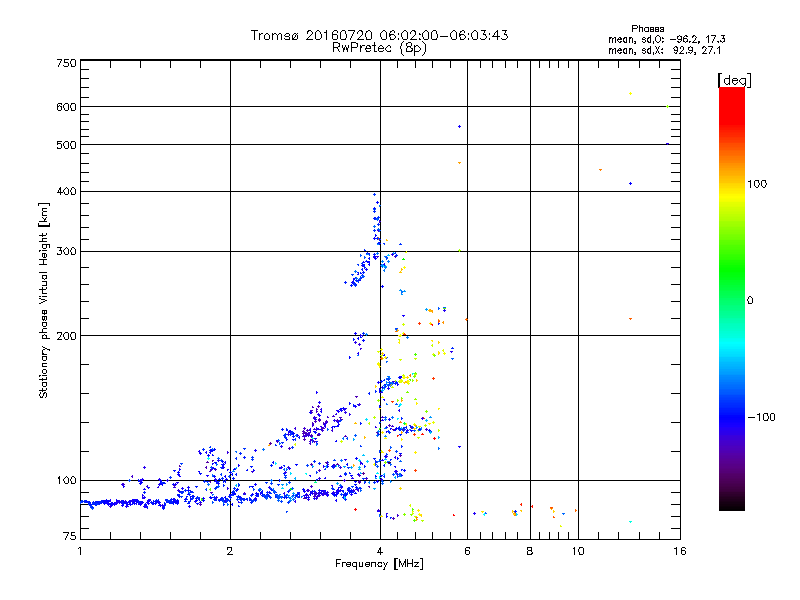Viewport: 800px width, 600px height.
Task: Click the plot title 'Tromsø 20160720 06:02:00-06:03:43'
Action: pyautogui.click(x=379, y=35)
